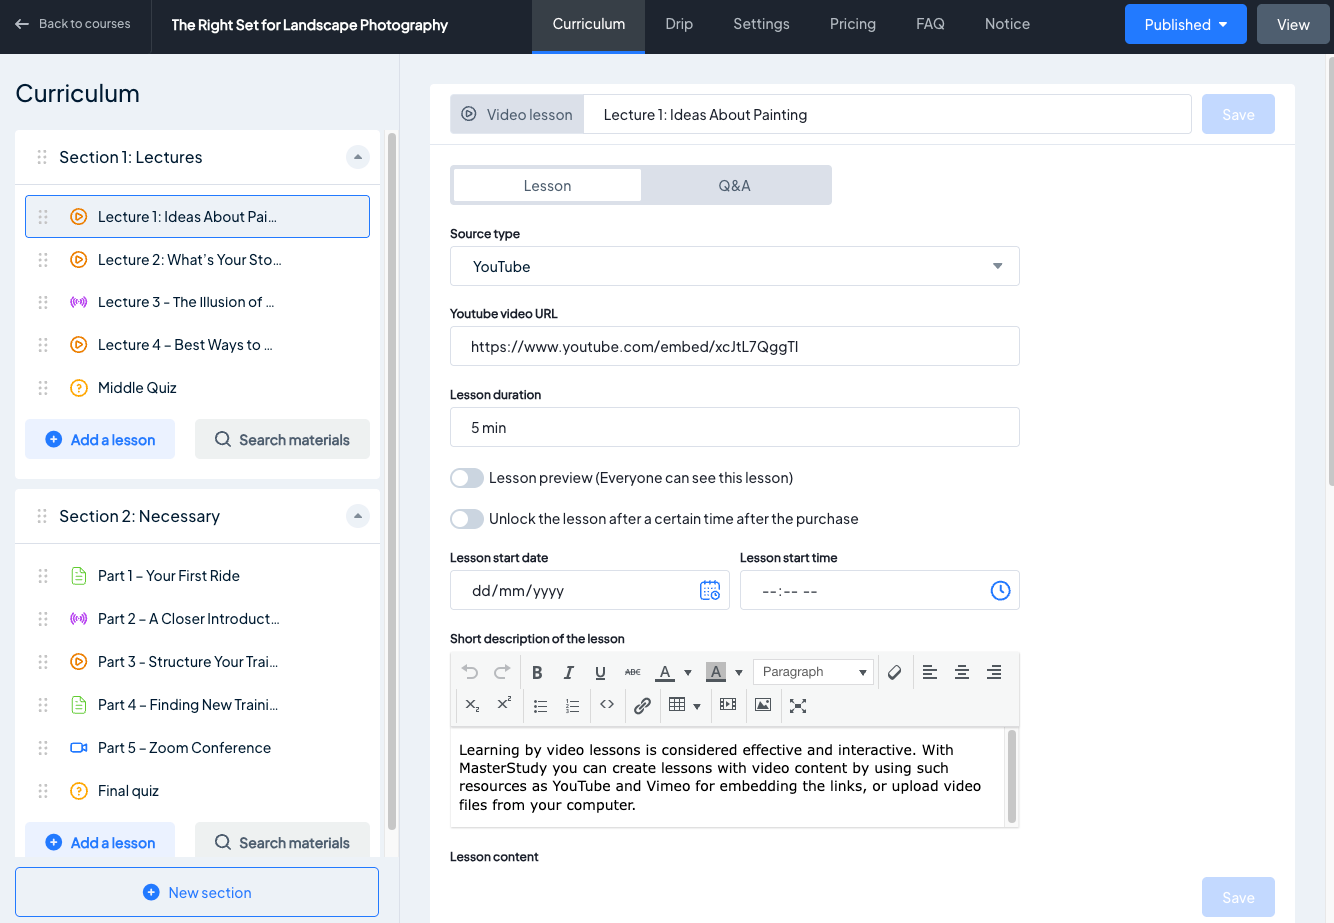The width and height of the screenshot is (1334, 923).
Task: Open the calendar picker for lesson start date
Action: (710, 591)
